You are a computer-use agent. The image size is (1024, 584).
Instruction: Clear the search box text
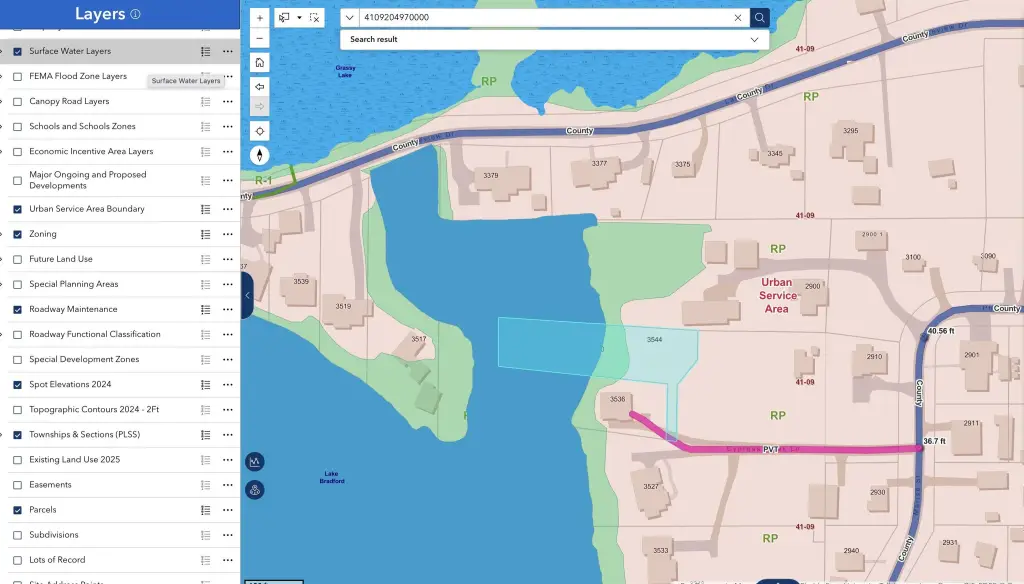(738, 18)
